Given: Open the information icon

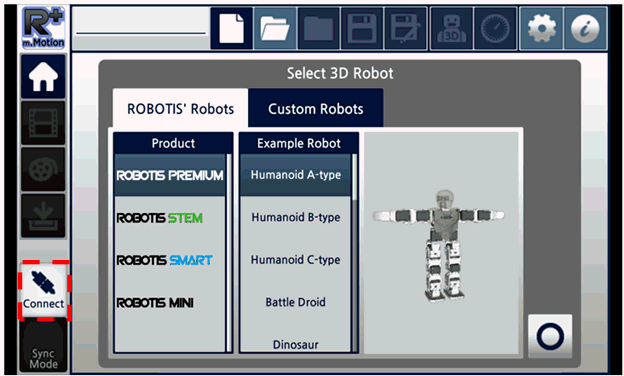Looking at the screenshot, I should [x=585, y=28].
